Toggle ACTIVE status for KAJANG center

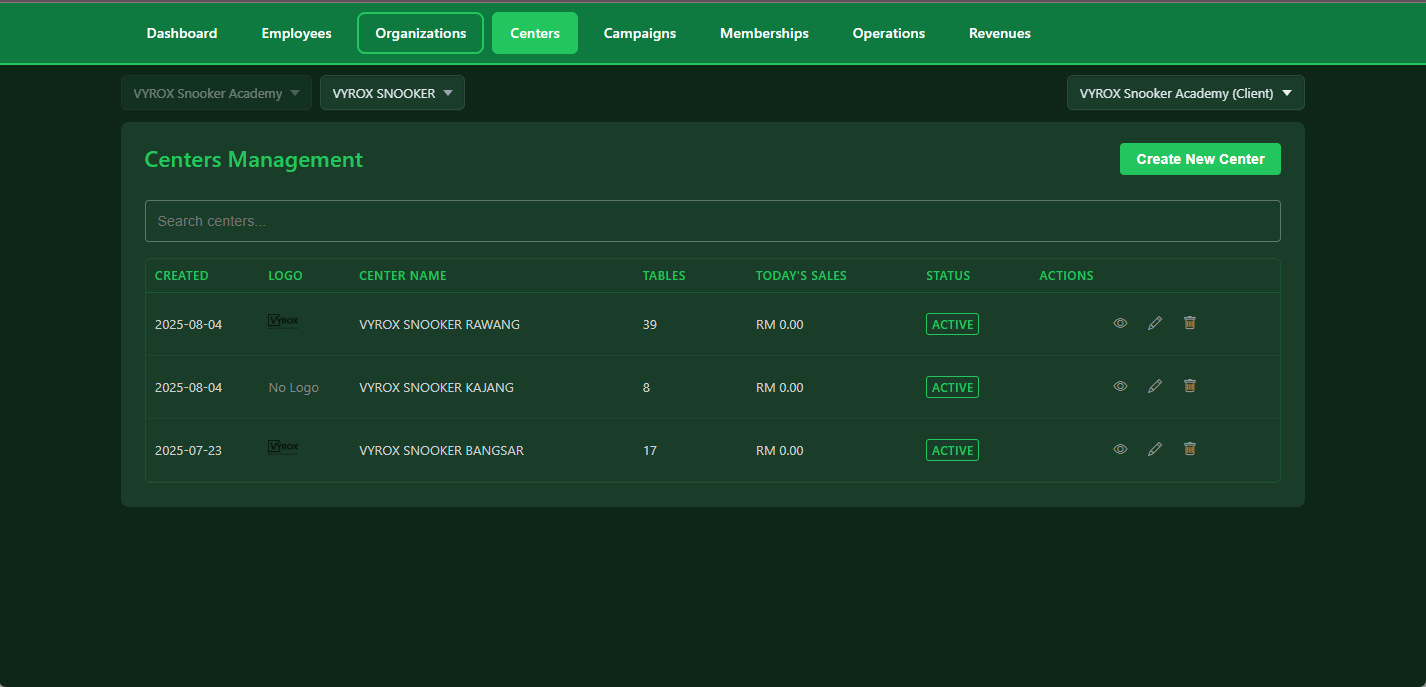[x=952, y=386]
